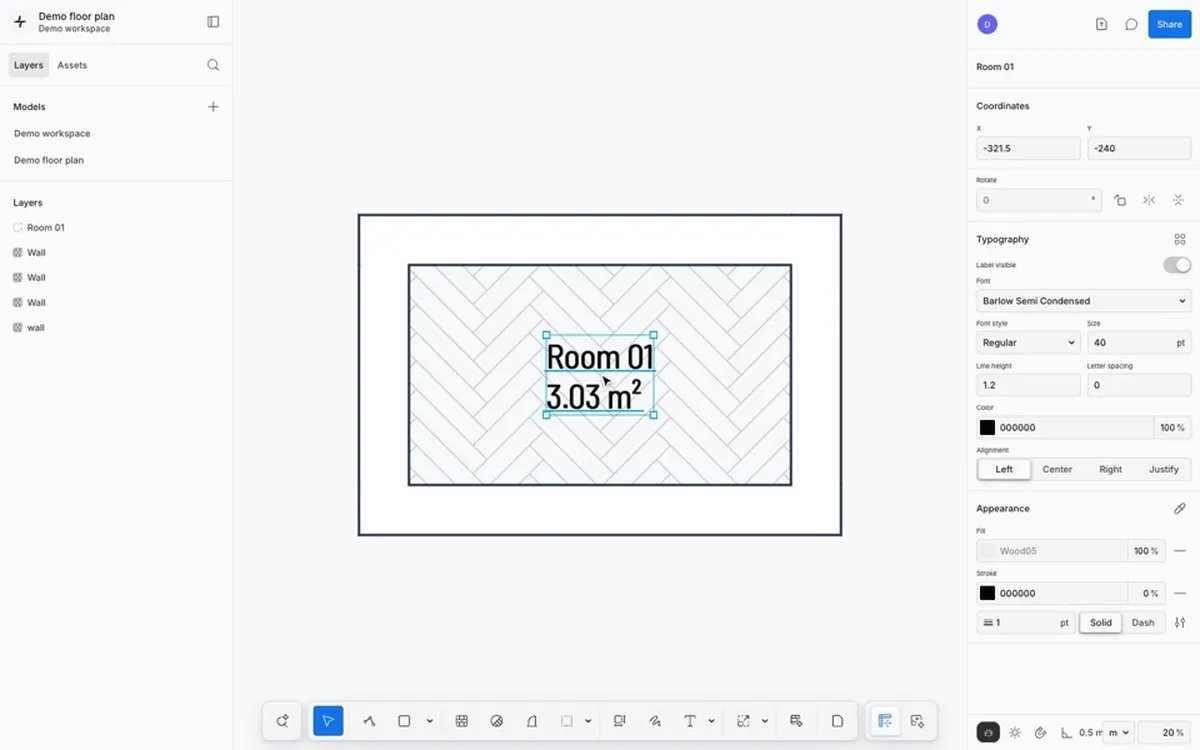This screenshot has width=1200, height=750.
Task: Set text alignment to Left
Action: pyautogui.click(x=1004, y=469)
